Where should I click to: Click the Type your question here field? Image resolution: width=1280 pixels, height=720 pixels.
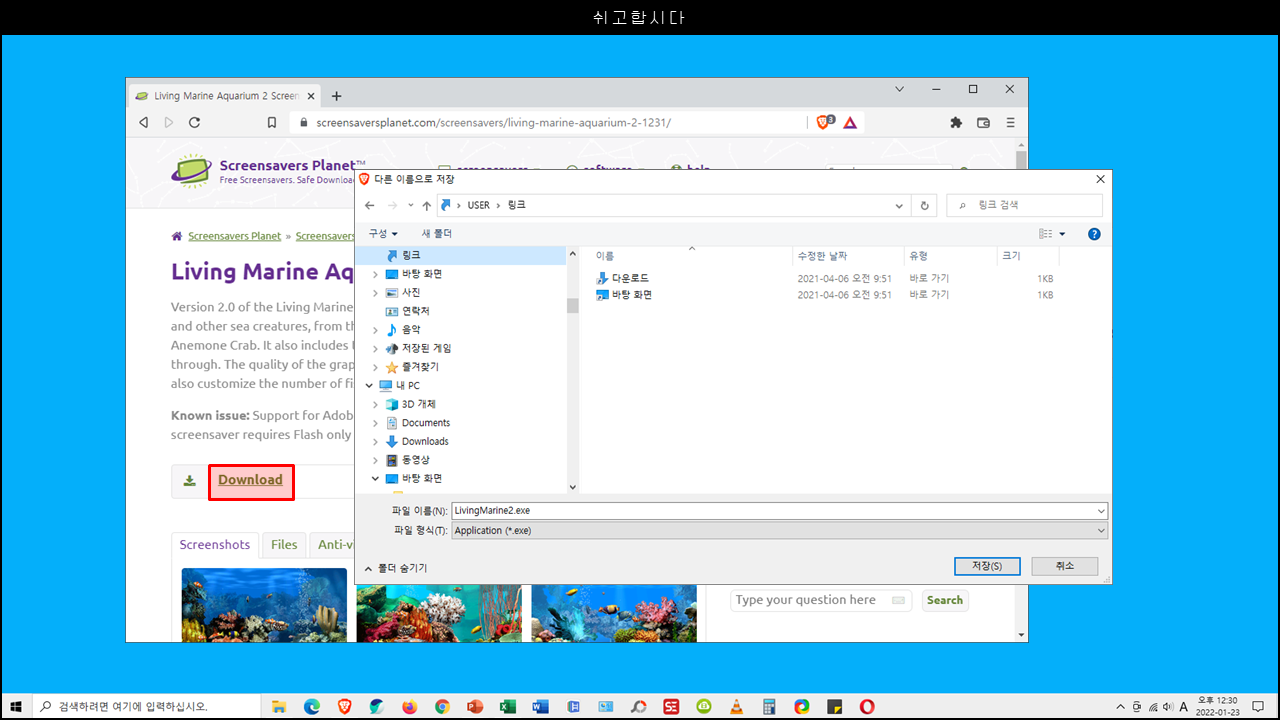822,600
